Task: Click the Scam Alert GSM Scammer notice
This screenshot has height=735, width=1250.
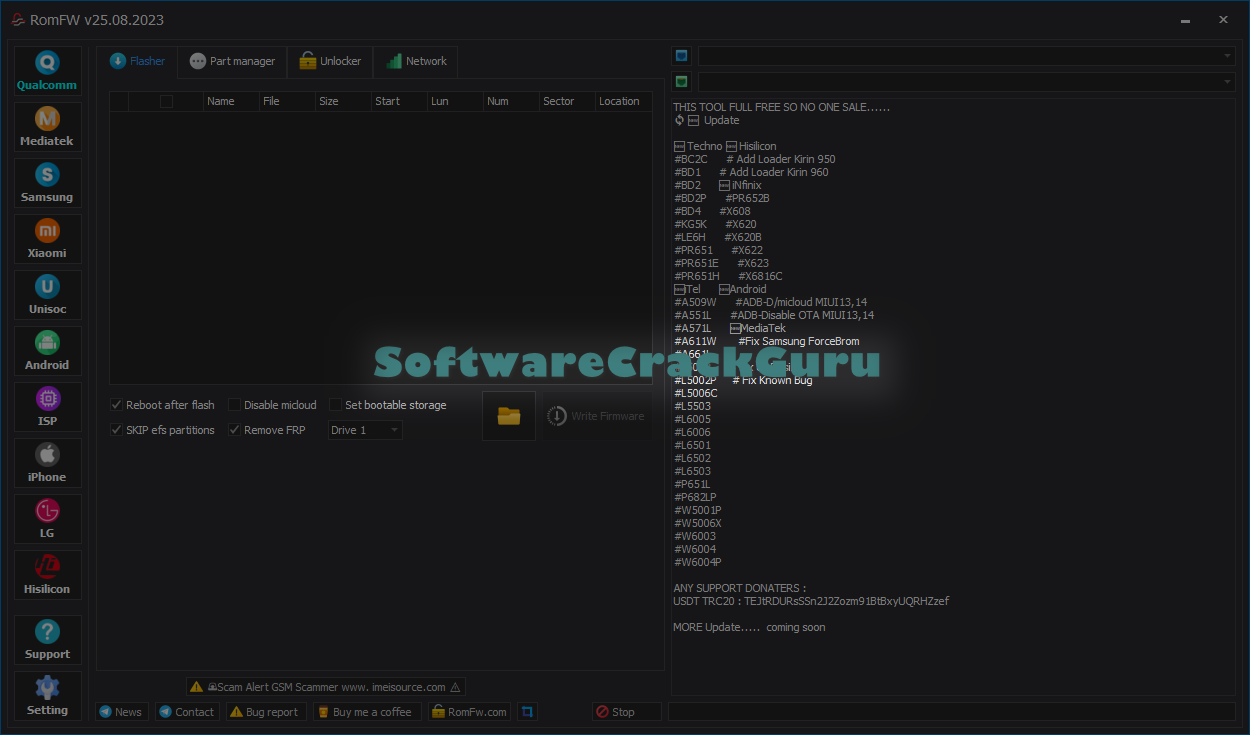Action: [326, 687]
